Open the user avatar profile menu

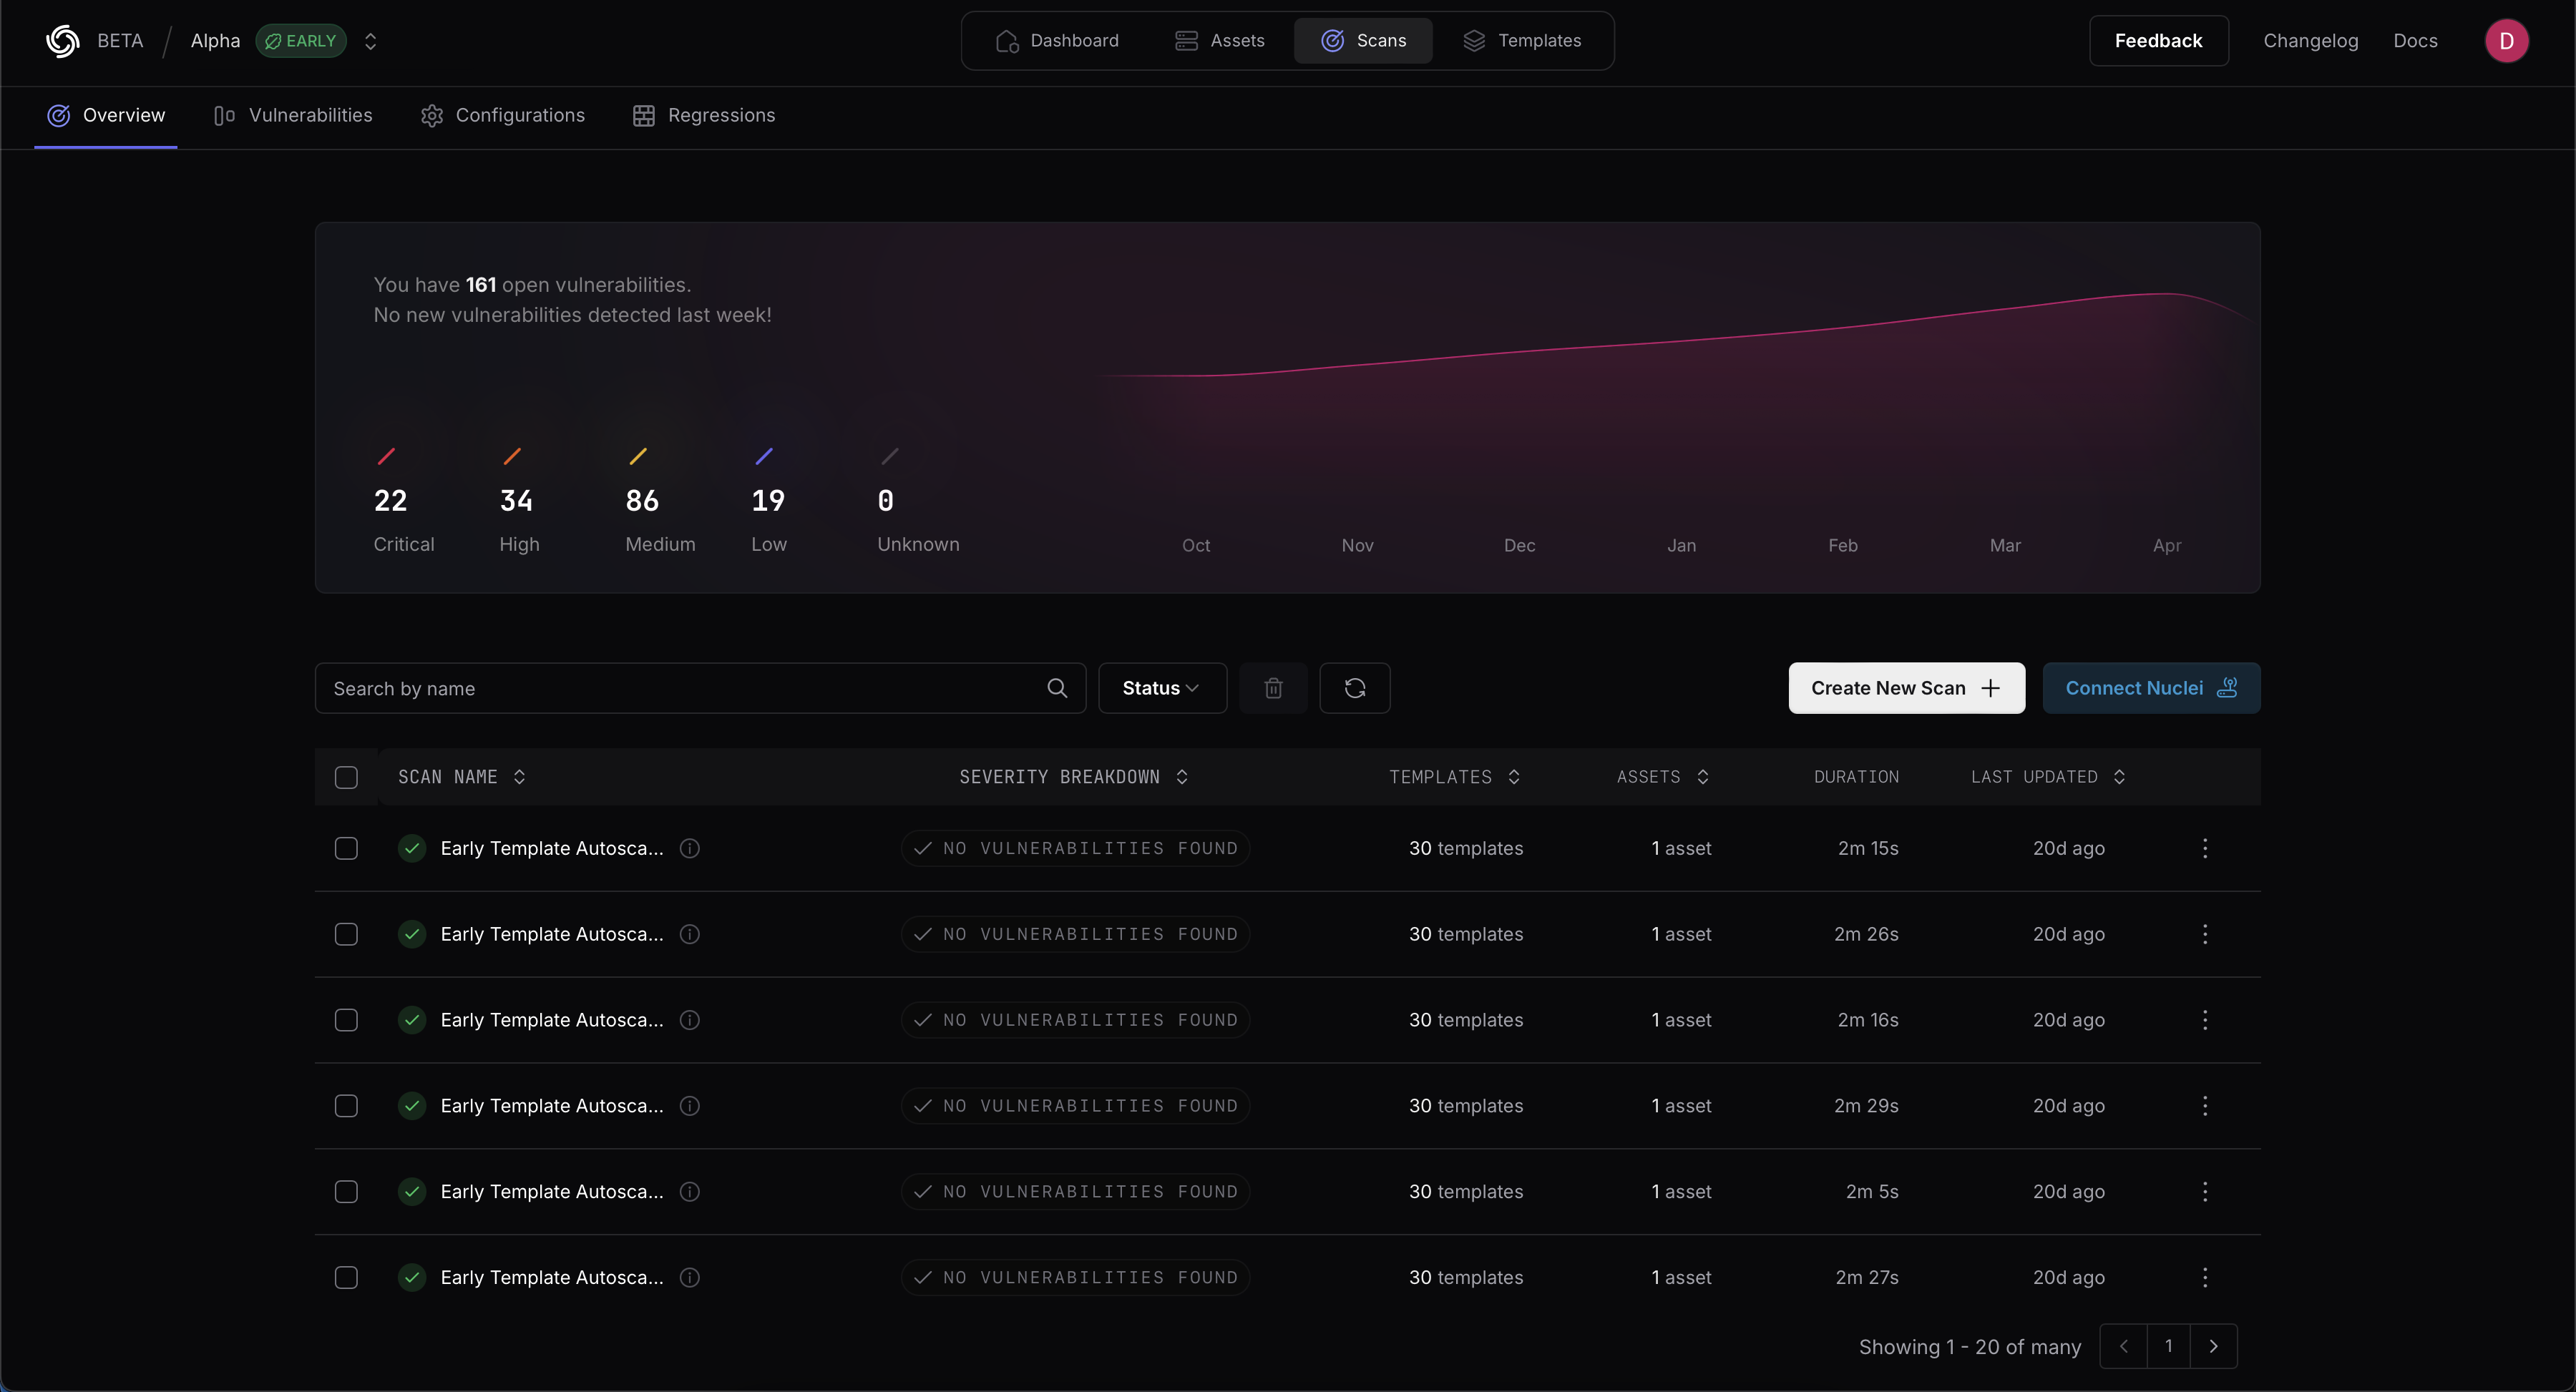[2507, 41]
